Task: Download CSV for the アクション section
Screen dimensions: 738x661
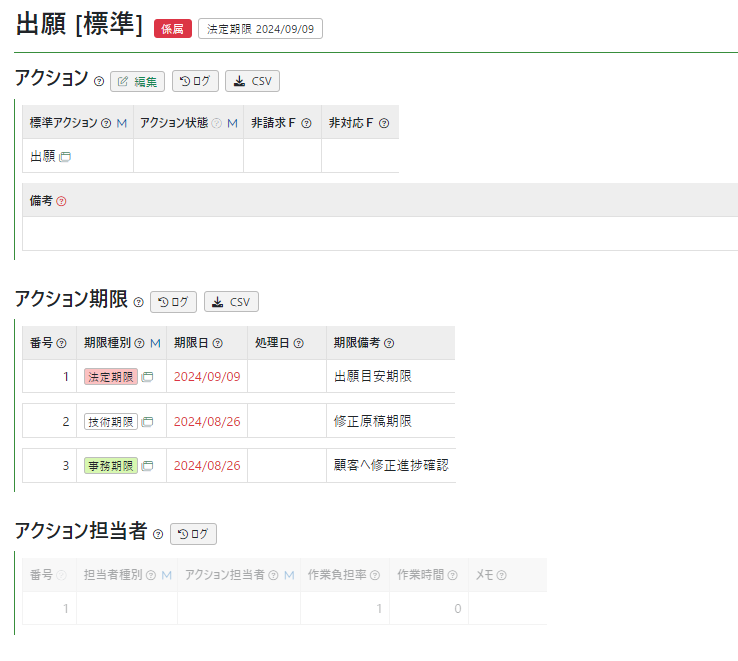Action: tap(252, 81)
